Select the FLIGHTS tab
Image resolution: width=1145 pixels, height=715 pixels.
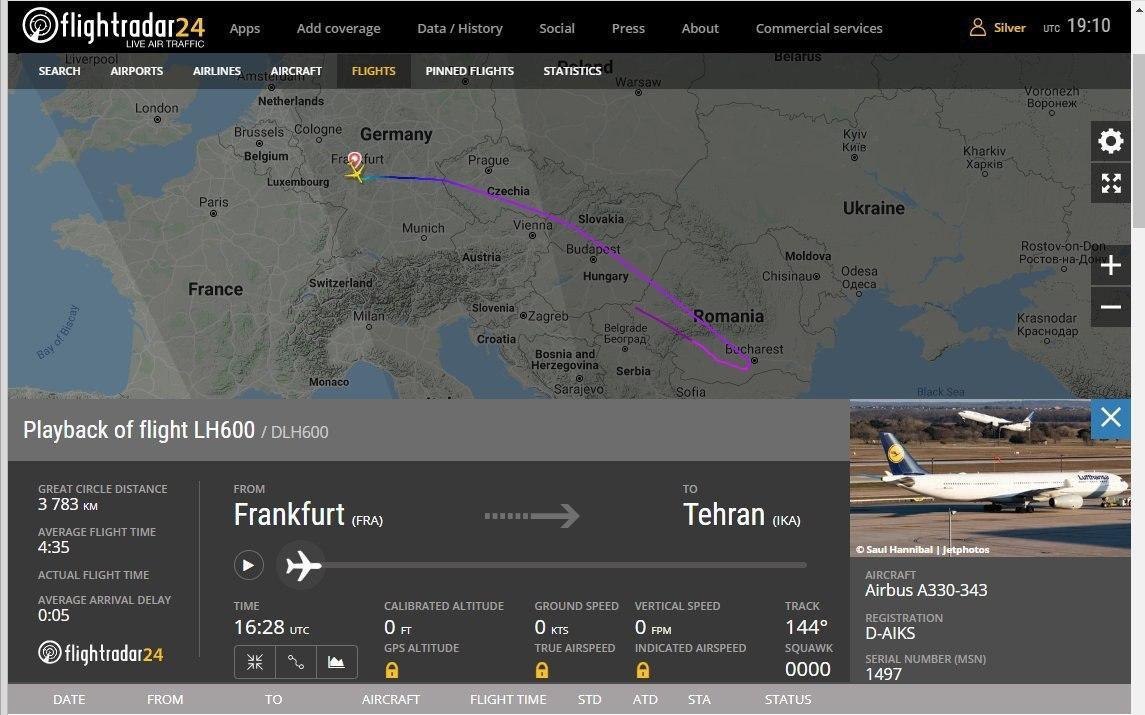pos(373,71)
